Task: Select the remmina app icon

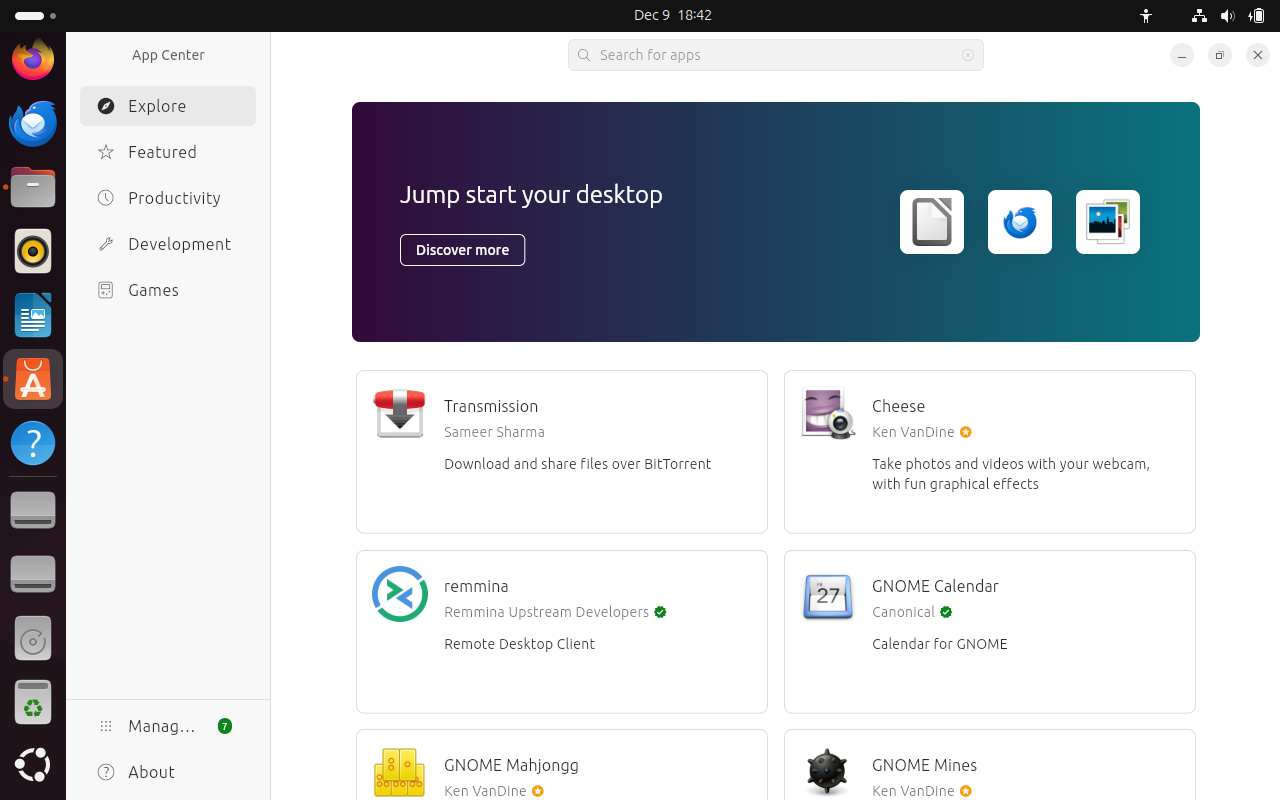Action: point(400,594)
